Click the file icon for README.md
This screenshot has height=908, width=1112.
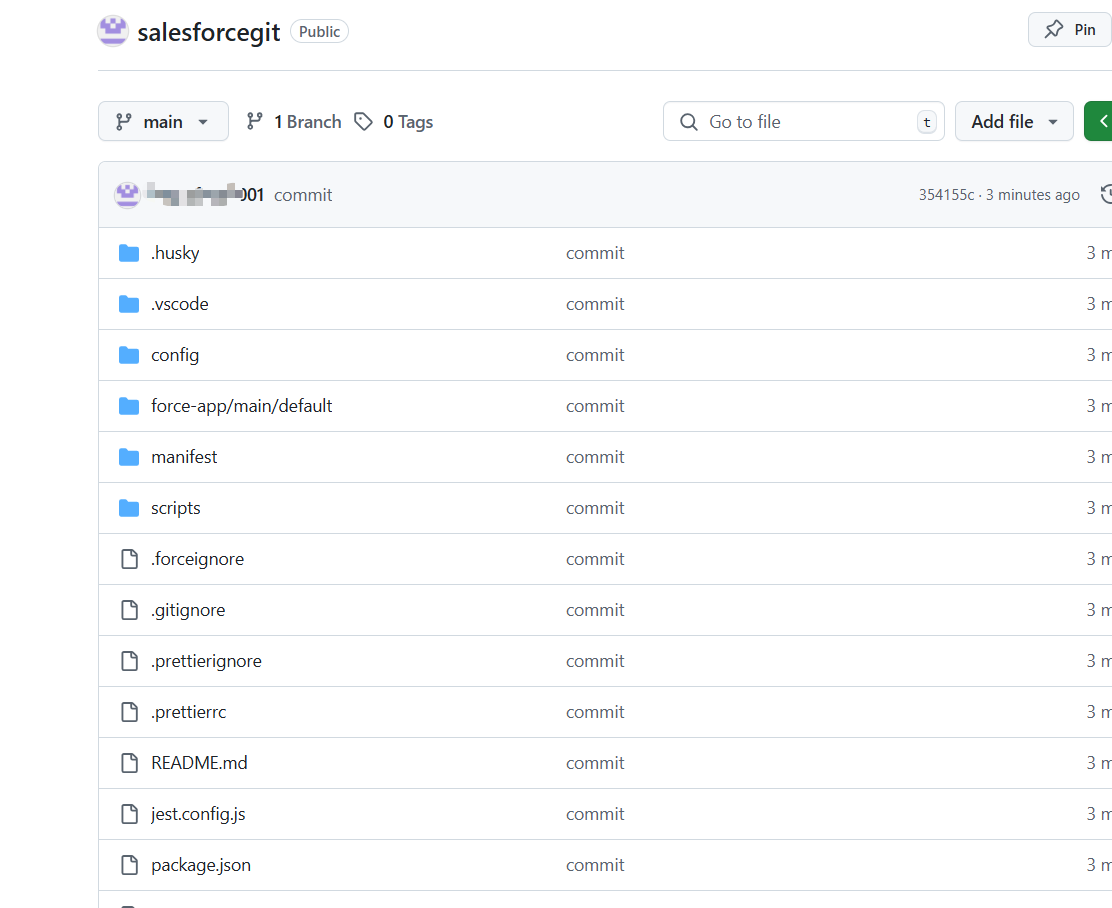[129, 763]
